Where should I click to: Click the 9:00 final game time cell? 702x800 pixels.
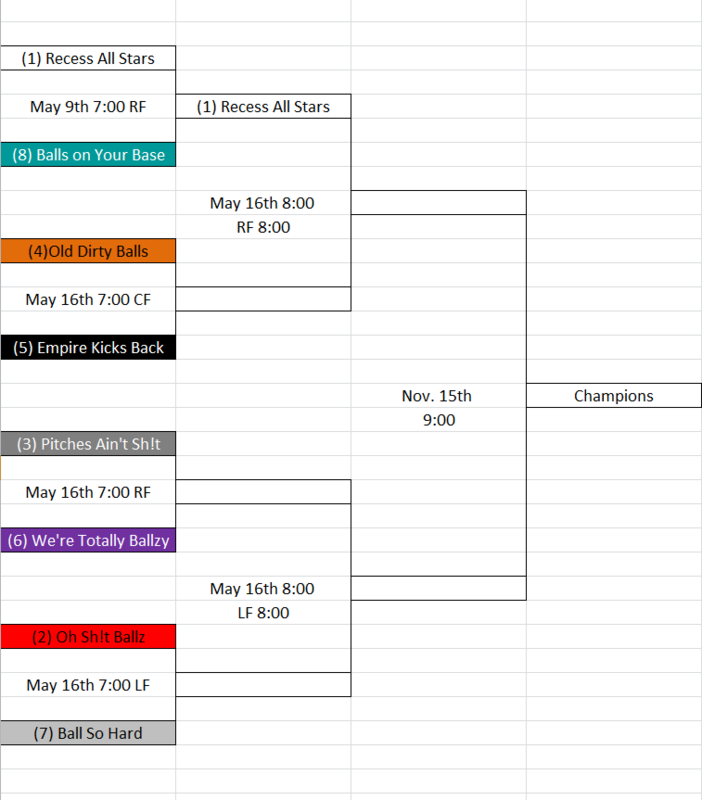[x=439, y=420]
